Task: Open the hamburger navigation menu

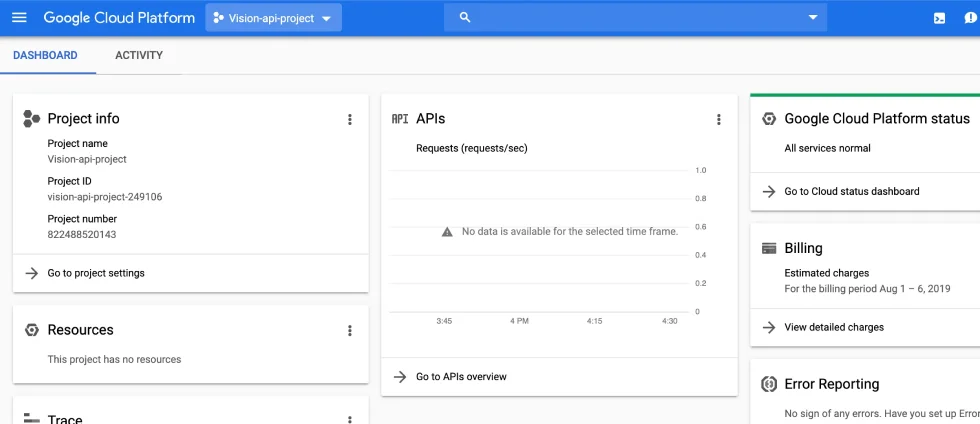Action: pos(19,18)
